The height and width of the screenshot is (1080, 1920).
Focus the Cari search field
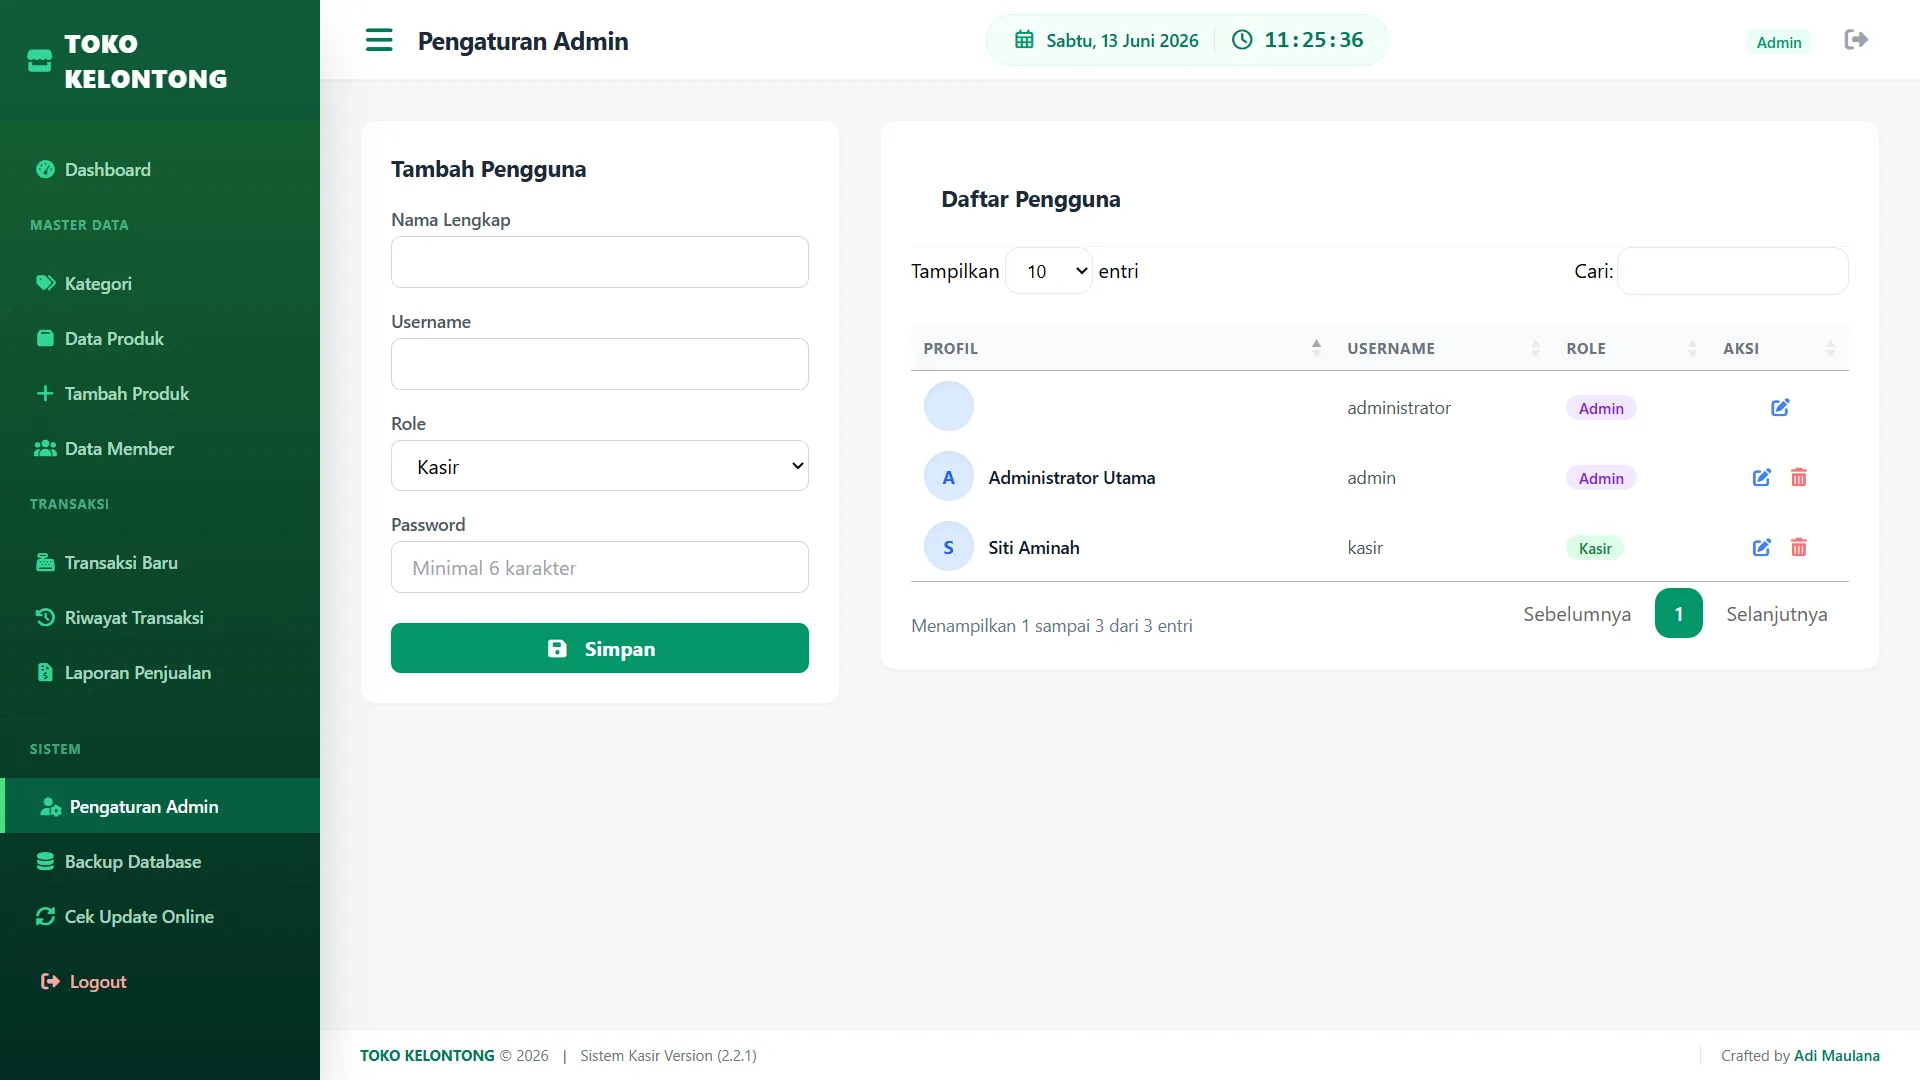click(x=1732, y=271)
